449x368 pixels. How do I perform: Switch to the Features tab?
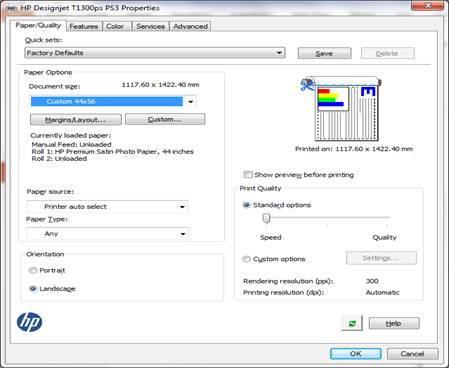click(x=84, y=26)
